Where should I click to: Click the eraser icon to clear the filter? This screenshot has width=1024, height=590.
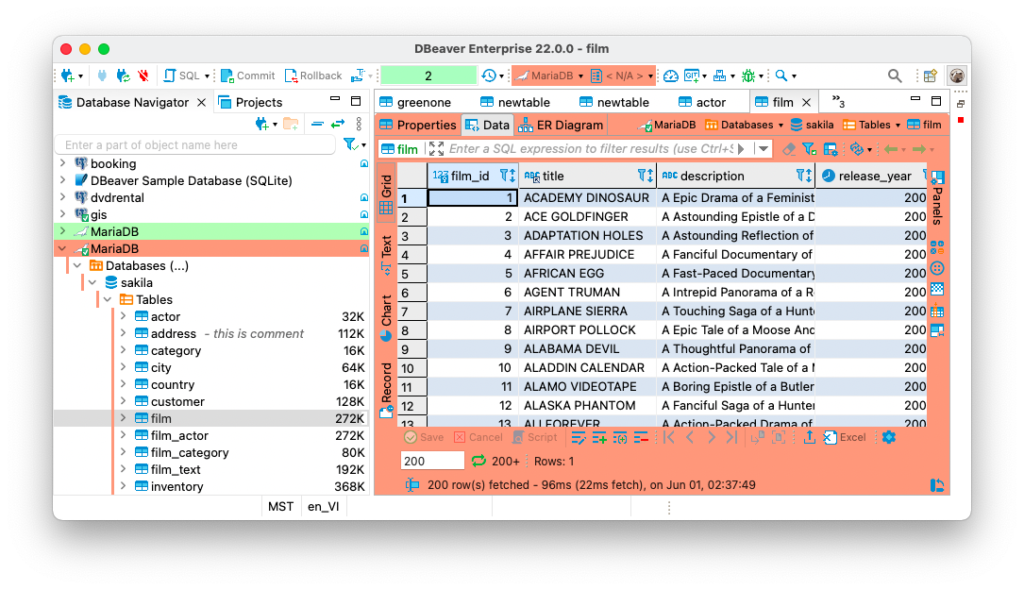click(789, 150)
